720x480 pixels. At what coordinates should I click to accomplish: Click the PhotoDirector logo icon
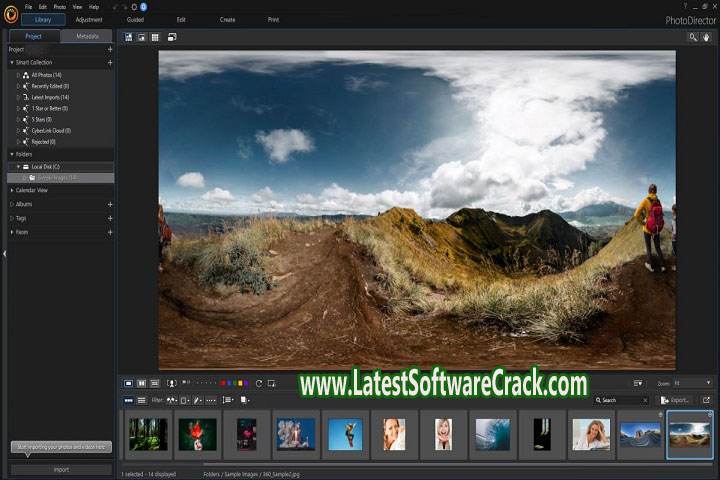tap(11, 15)
